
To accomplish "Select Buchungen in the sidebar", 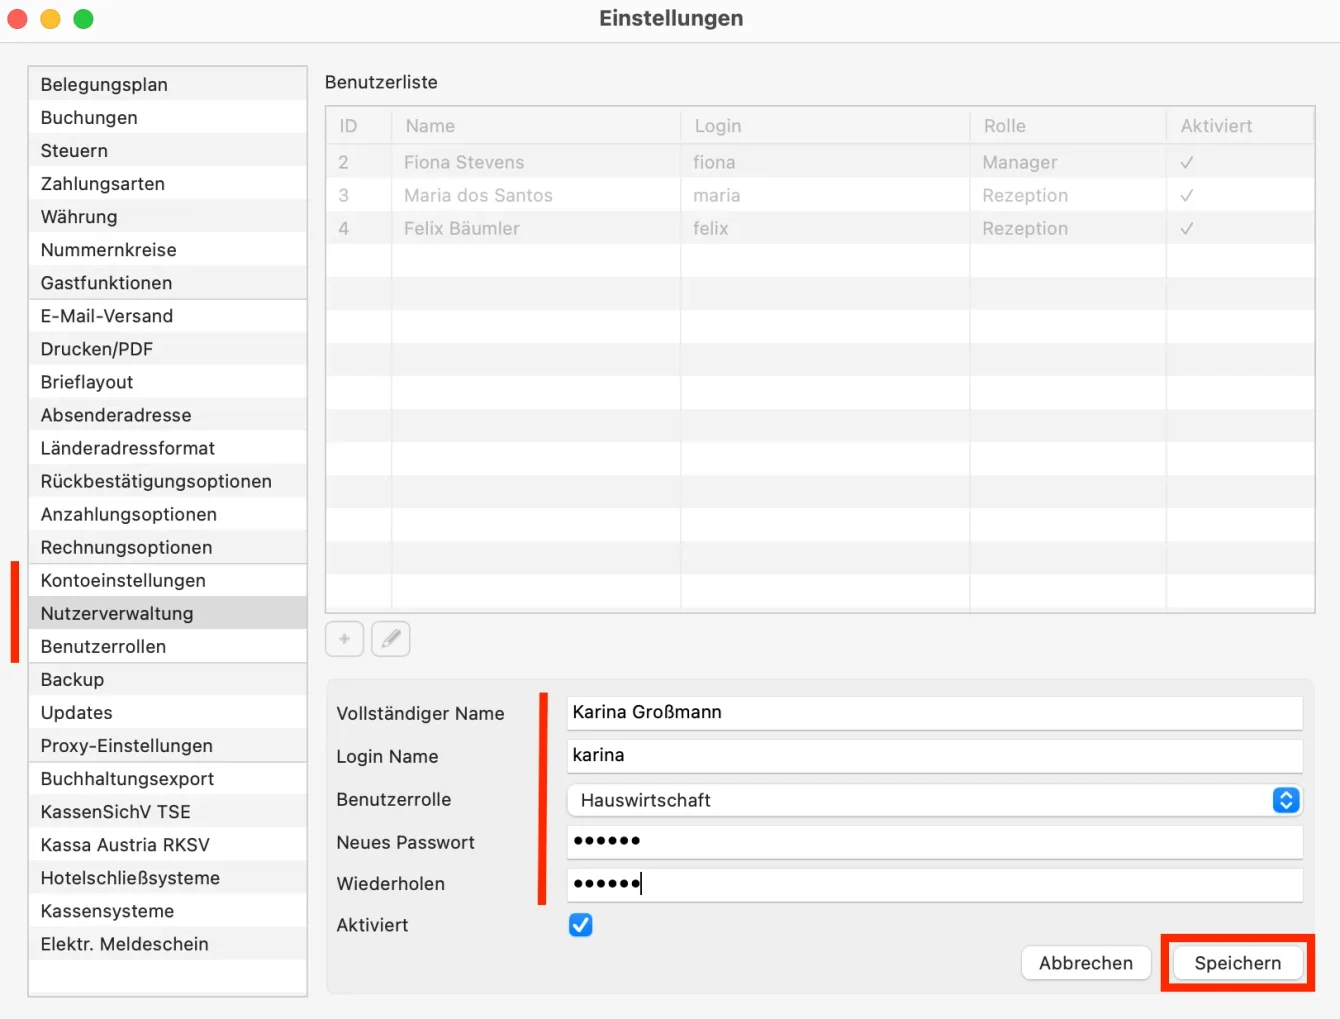I will 168,117.
